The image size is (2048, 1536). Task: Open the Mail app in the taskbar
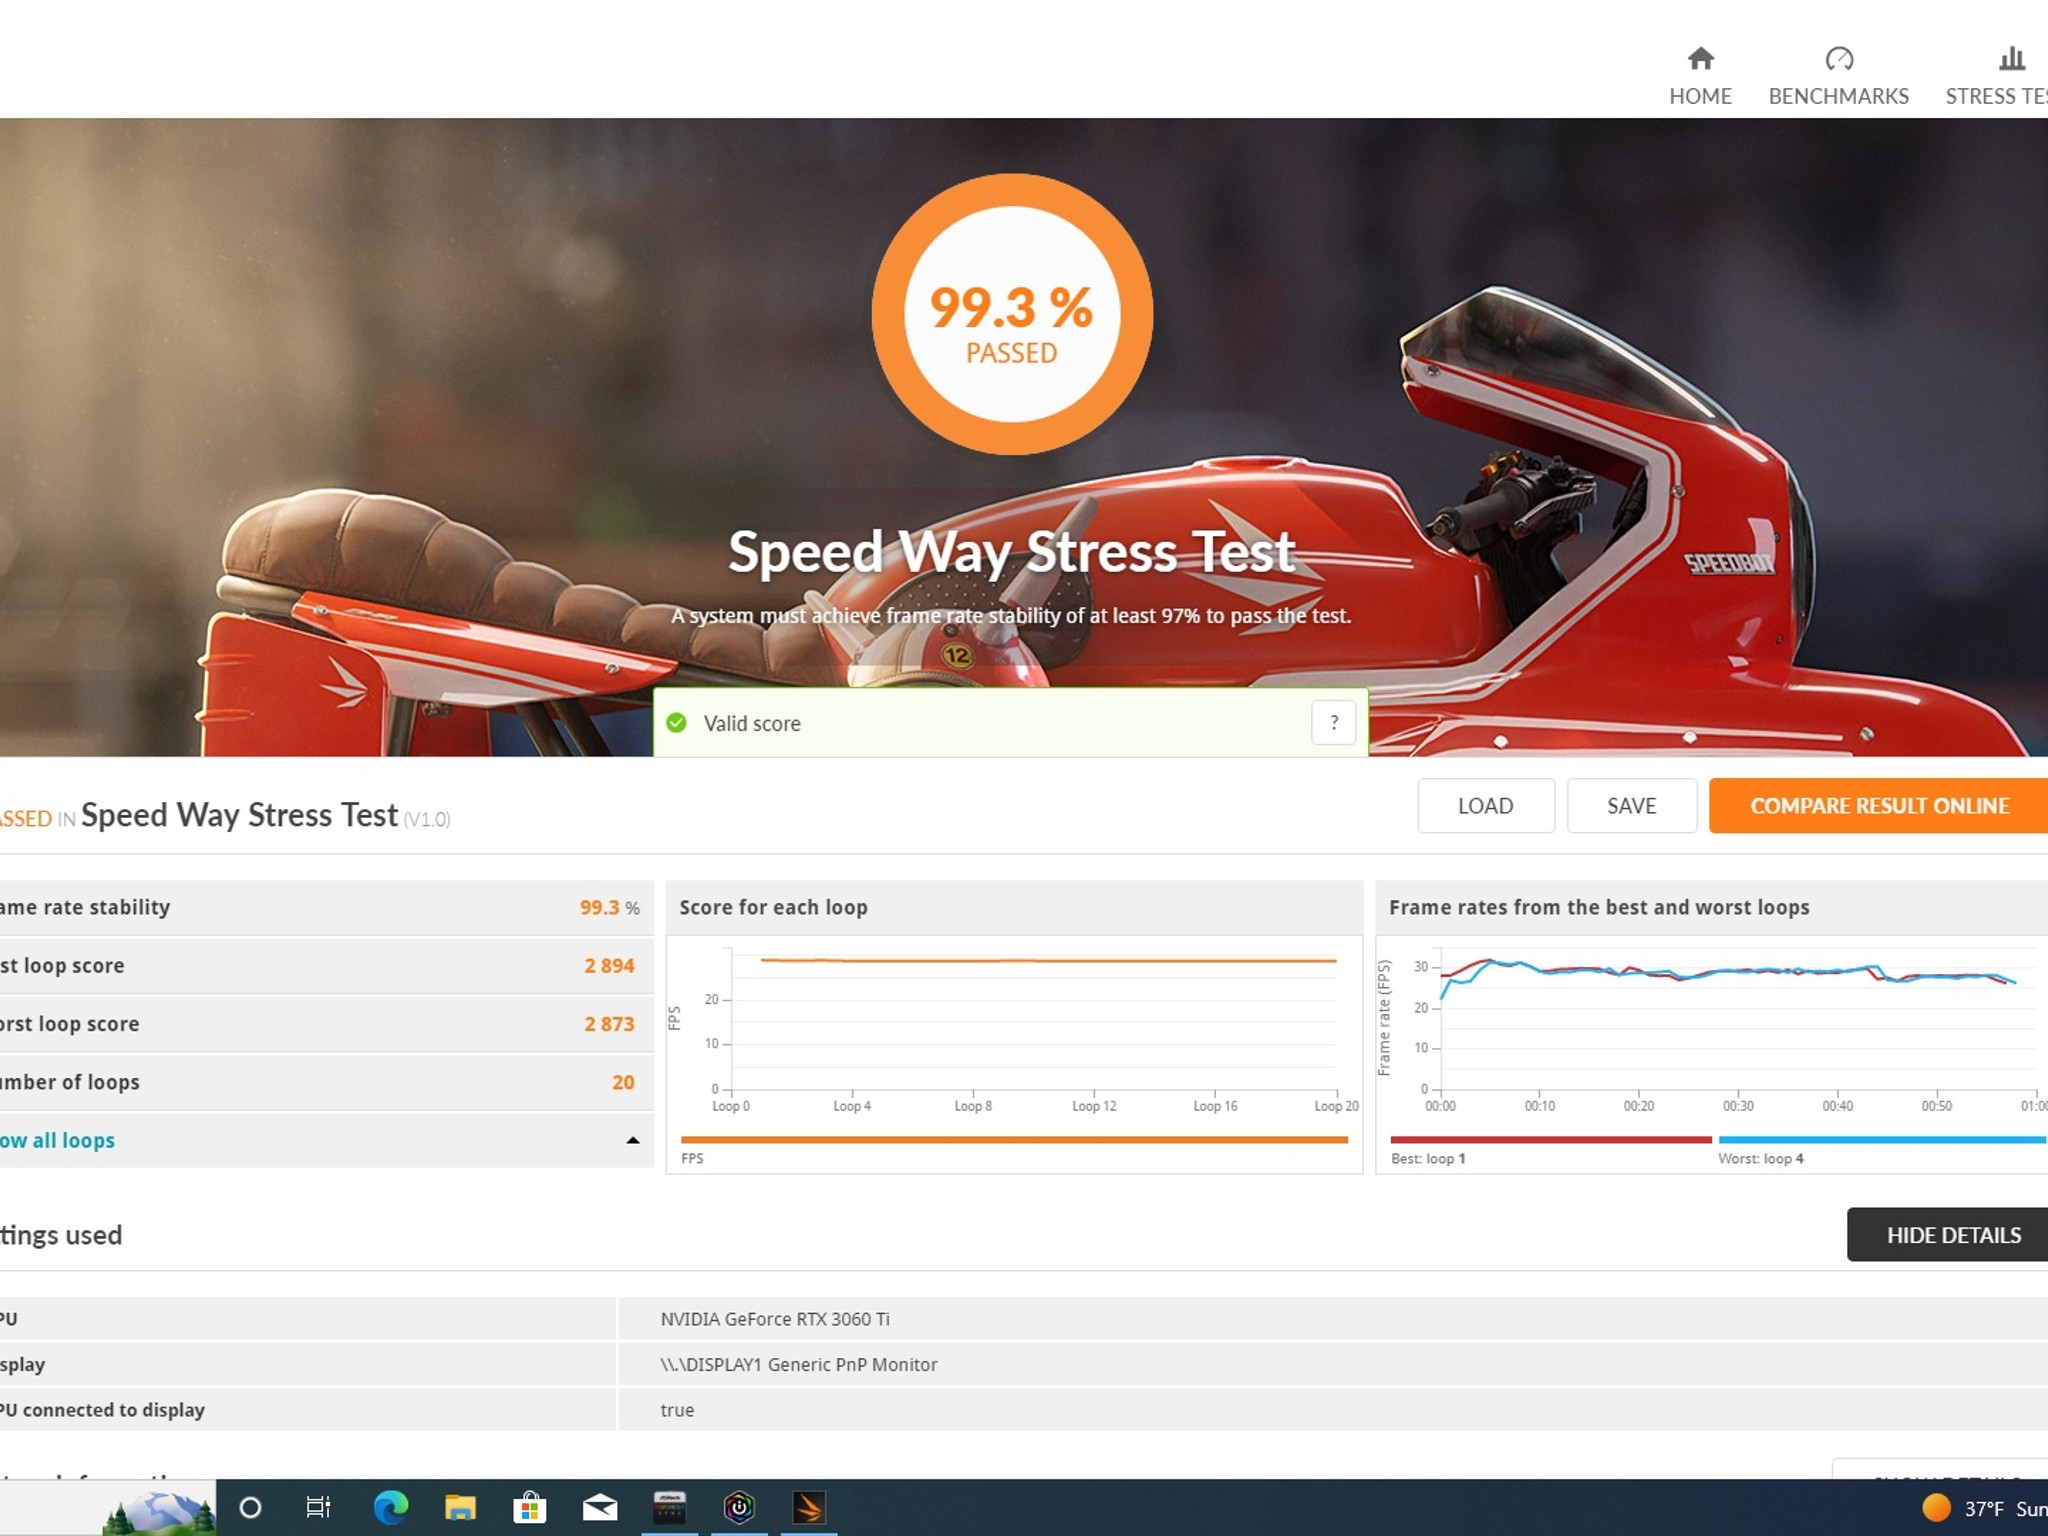pos(600,1507)
